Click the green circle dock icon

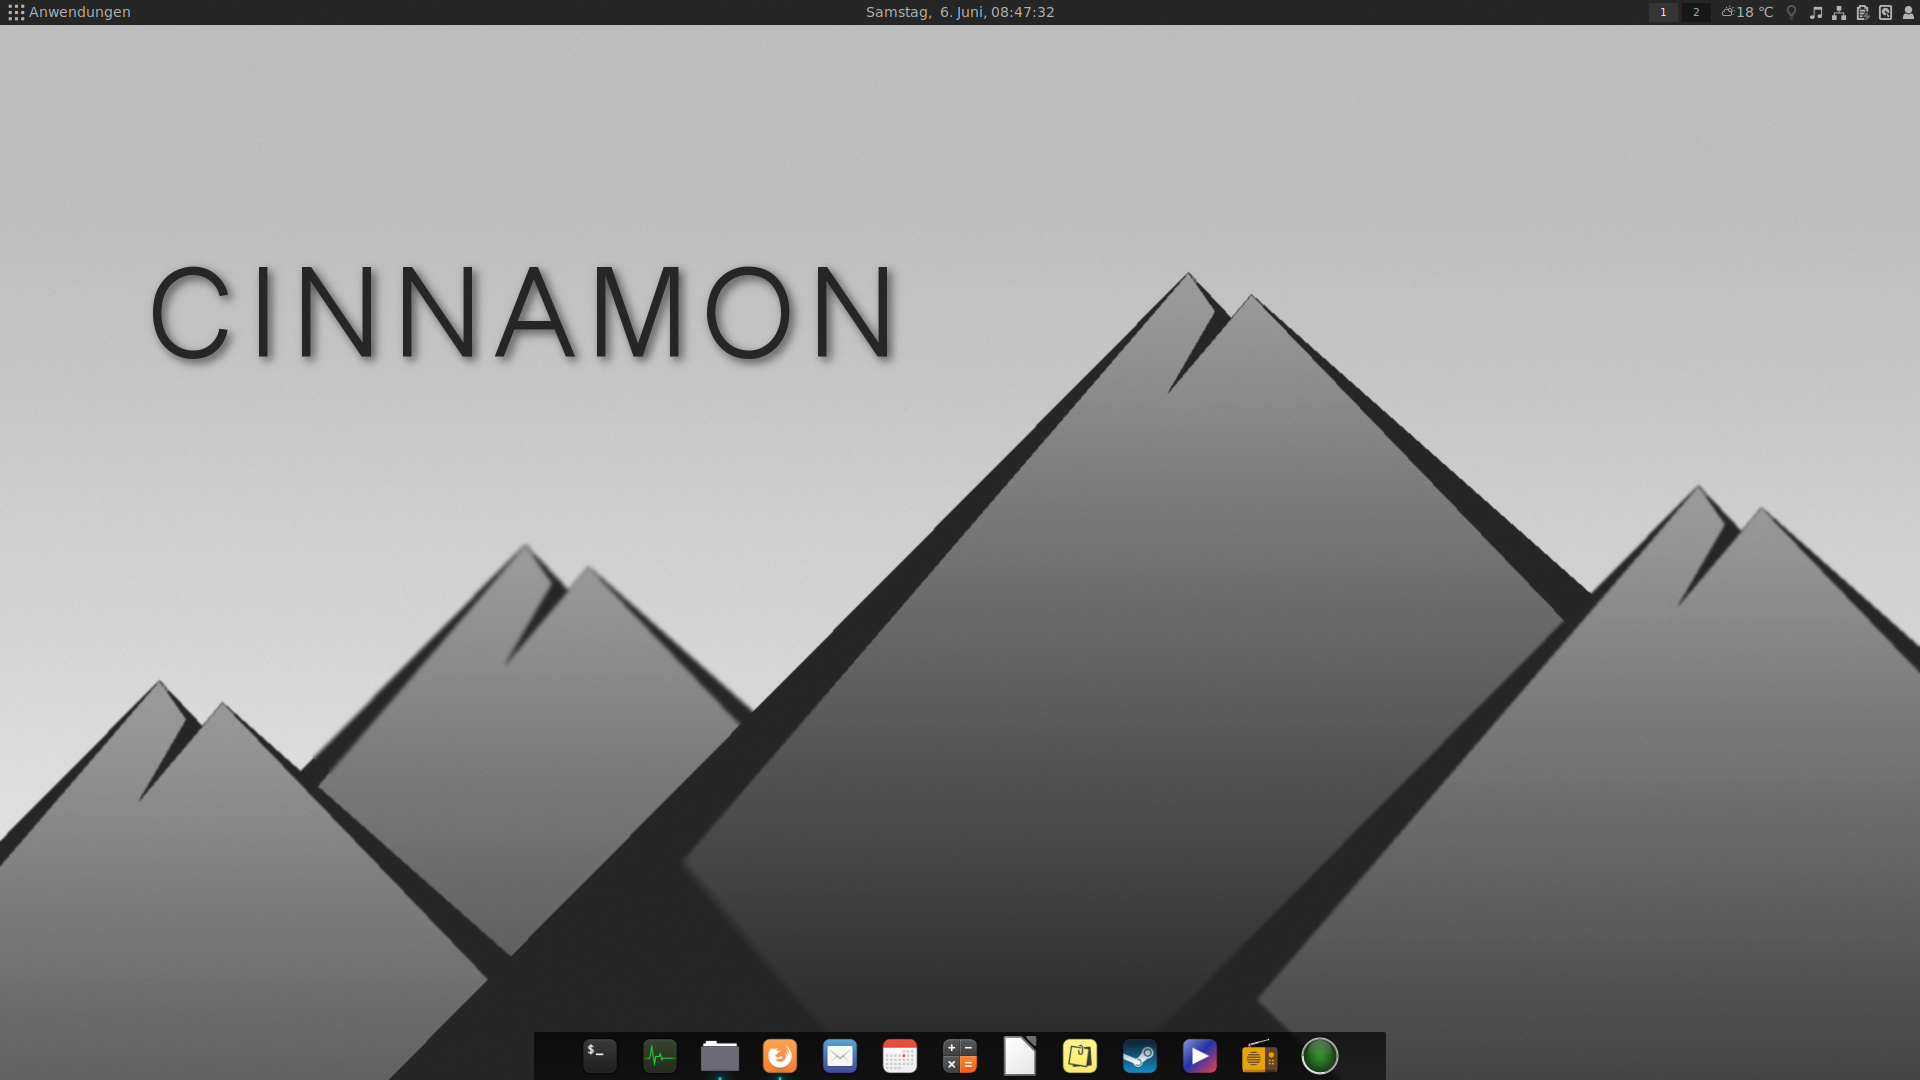pos(1320,1056)
